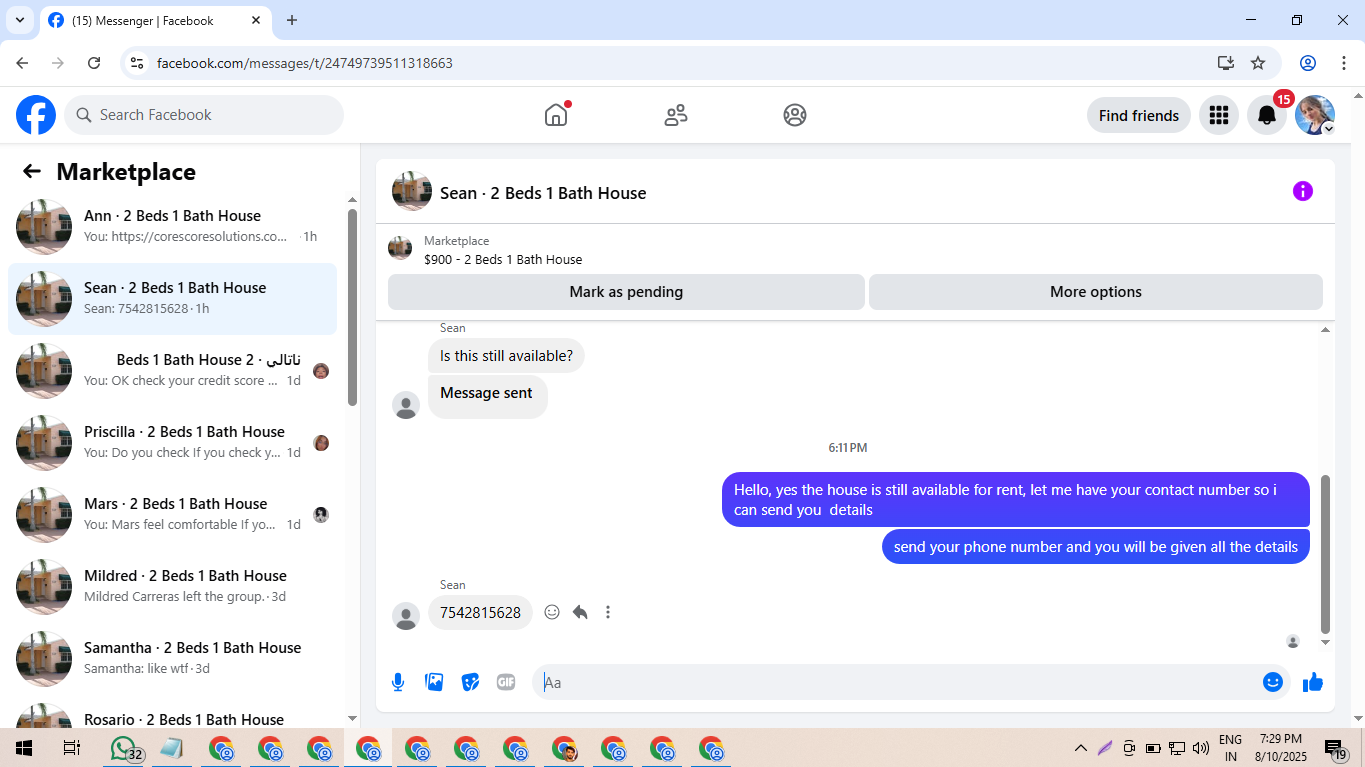Screen dimensions: 1365x767
Task: Open more options for 7542815628 message
Action: tap(608, 612)
